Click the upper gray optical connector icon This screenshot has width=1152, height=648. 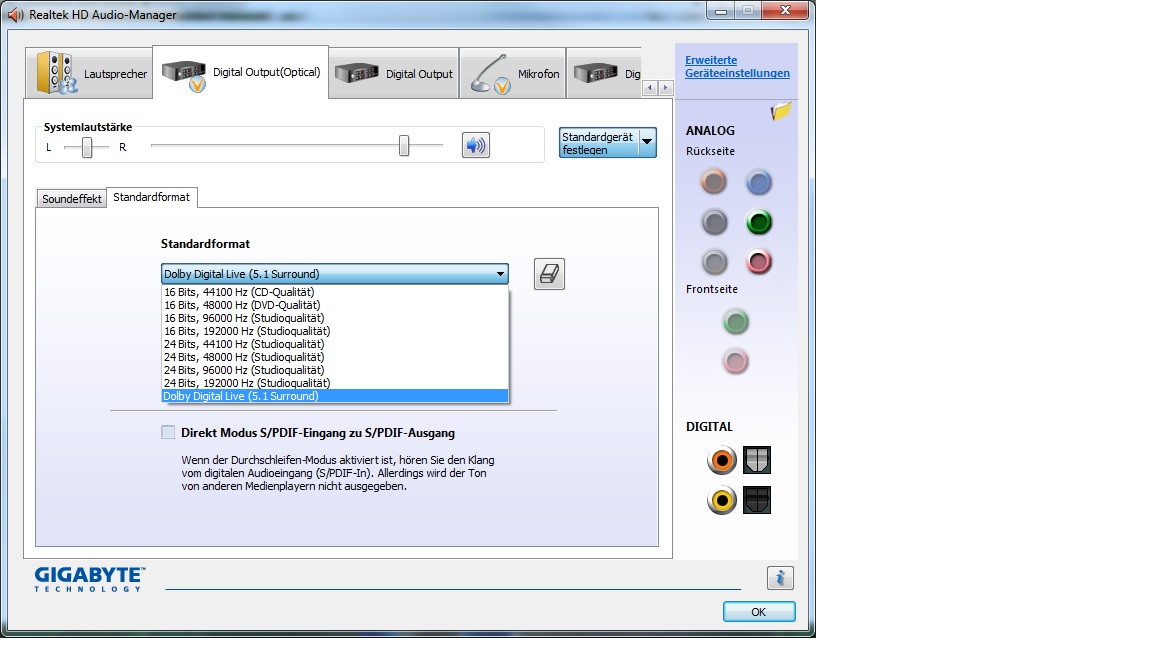tap(757, 460)
